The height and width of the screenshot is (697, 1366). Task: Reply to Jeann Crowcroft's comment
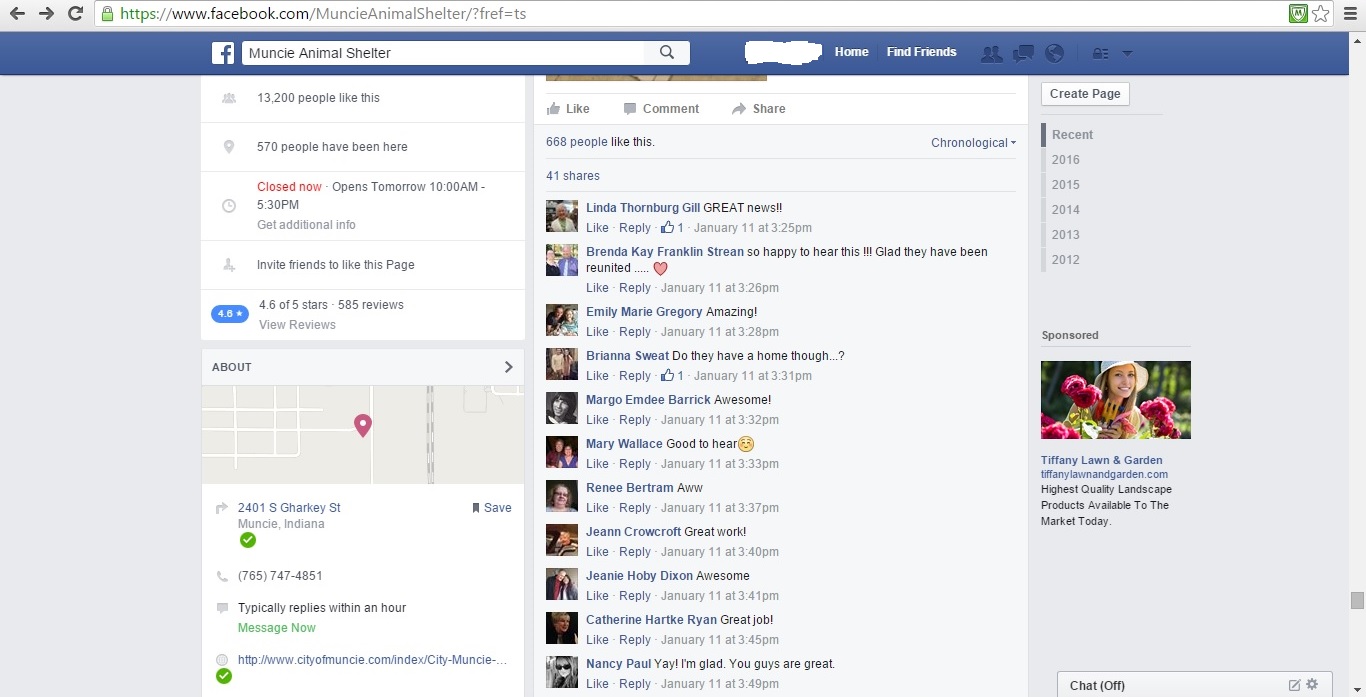pos(635,552)
